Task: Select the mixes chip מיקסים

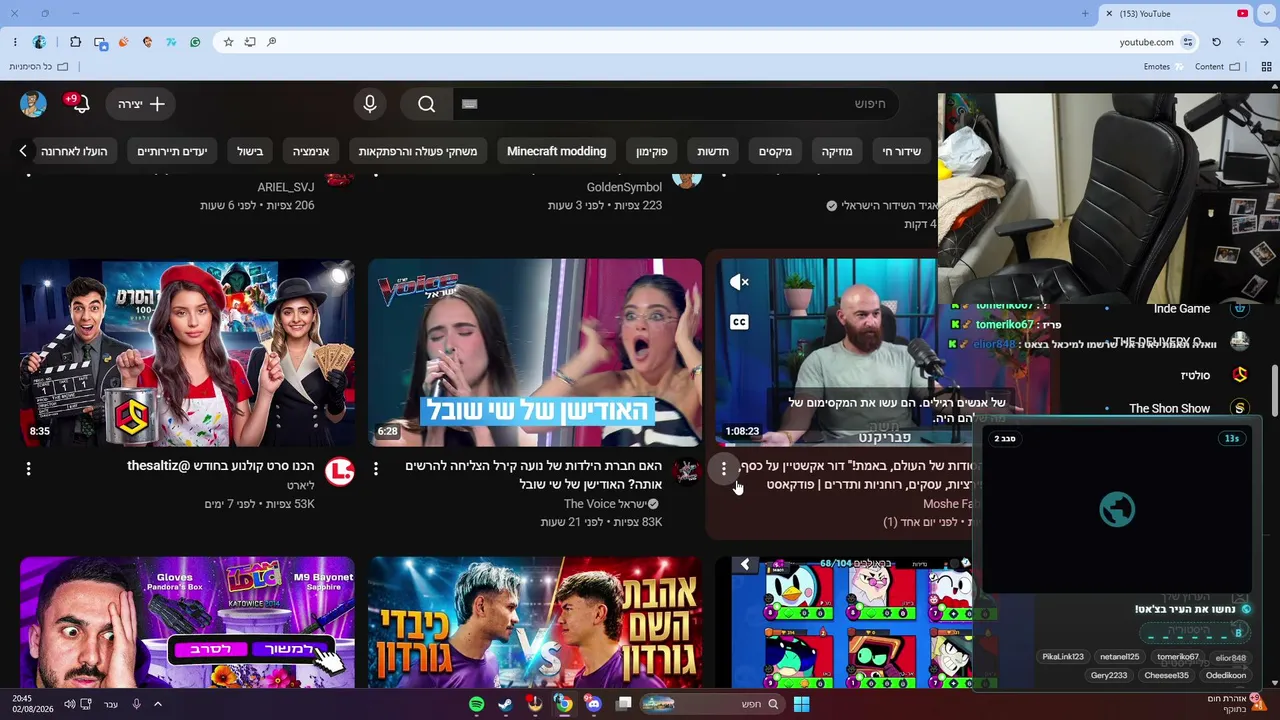Action: coord(775,152)
